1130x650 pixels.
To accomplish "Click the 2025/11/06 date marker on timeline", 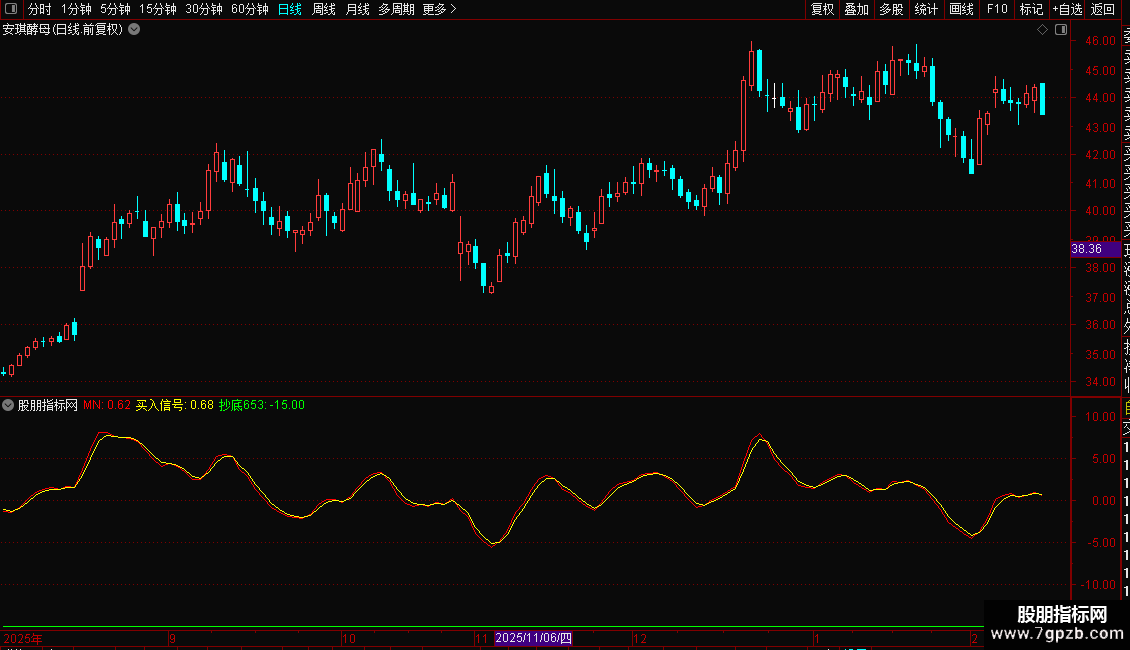I will tap(533, 638).
